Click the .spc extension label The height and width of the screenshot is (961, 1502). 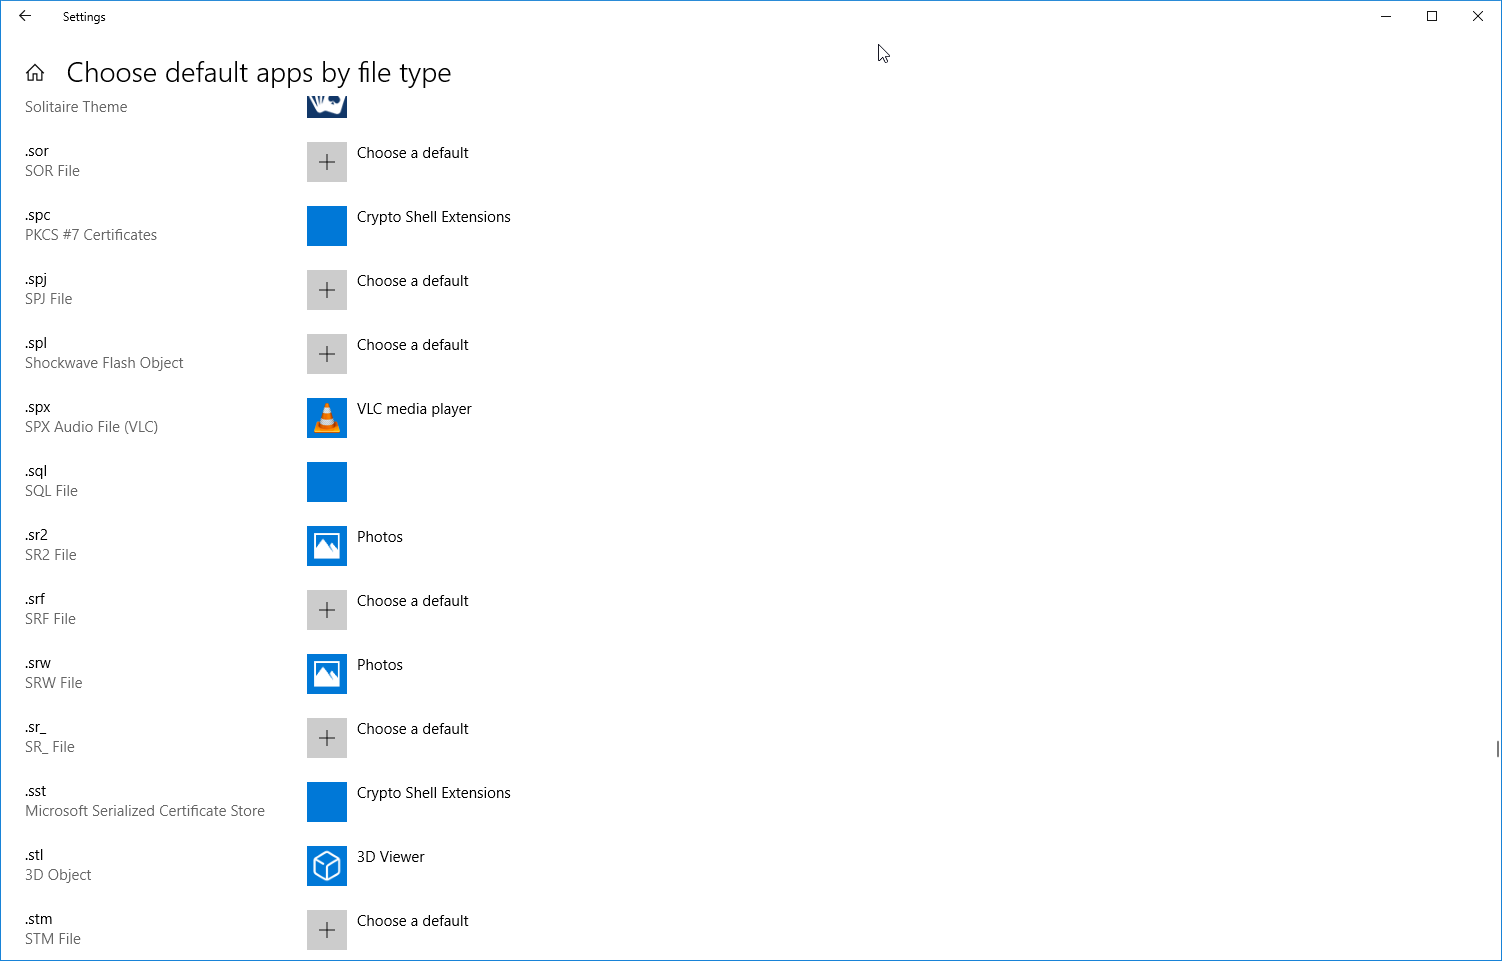(x=38, y=215)
